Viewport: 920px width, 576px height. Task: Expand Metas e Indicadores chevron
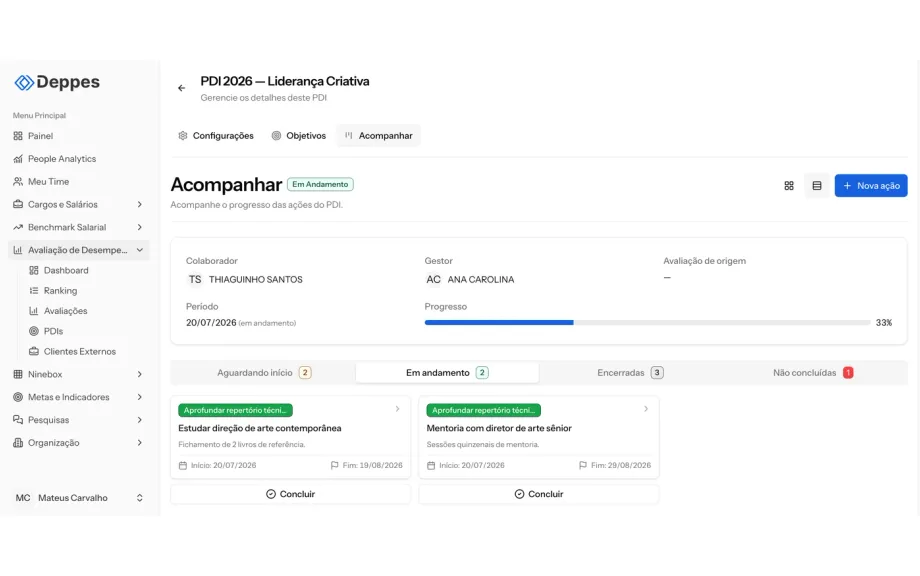[140, 397]
